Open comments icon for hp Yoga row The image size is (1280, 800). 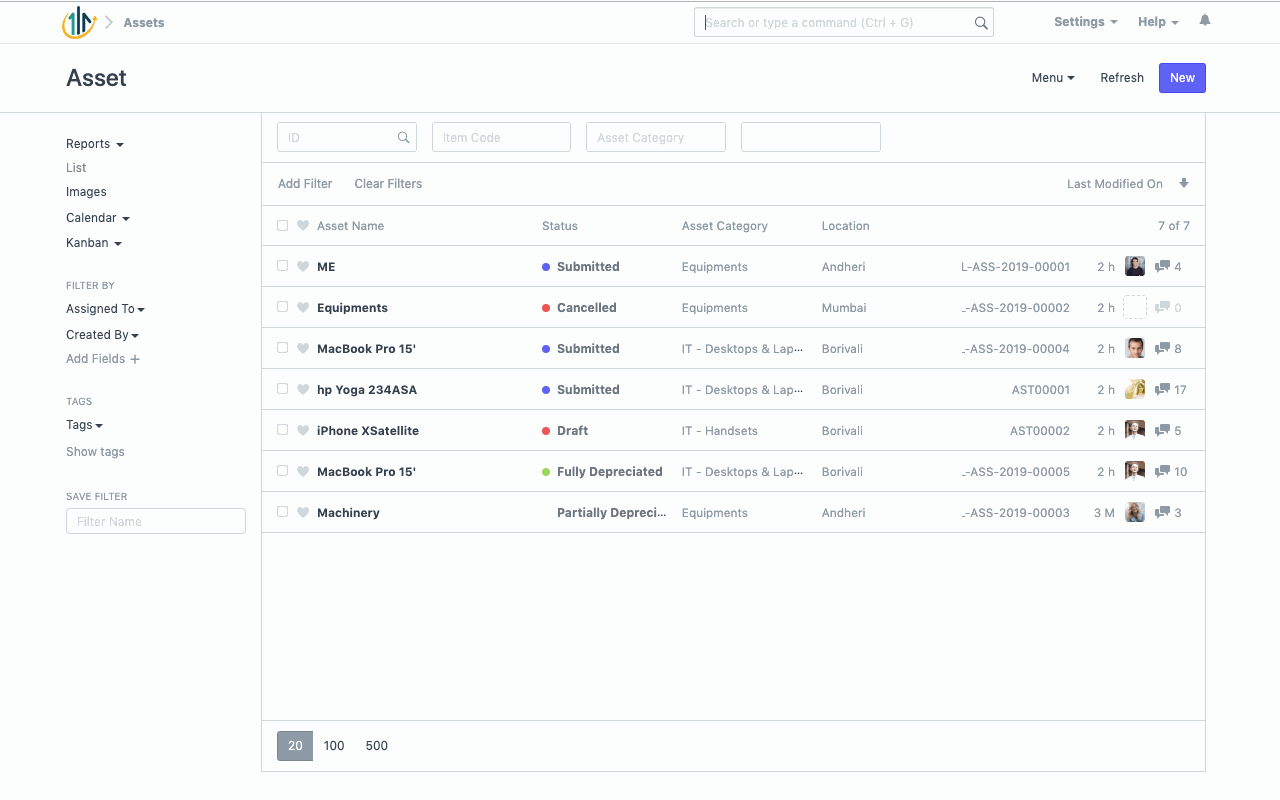(1162, 390)
